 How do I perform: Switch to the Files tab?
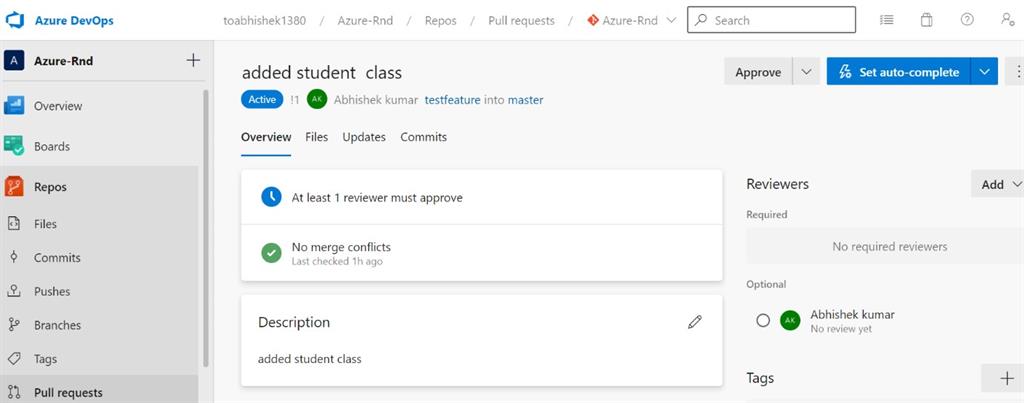(317, 137)
